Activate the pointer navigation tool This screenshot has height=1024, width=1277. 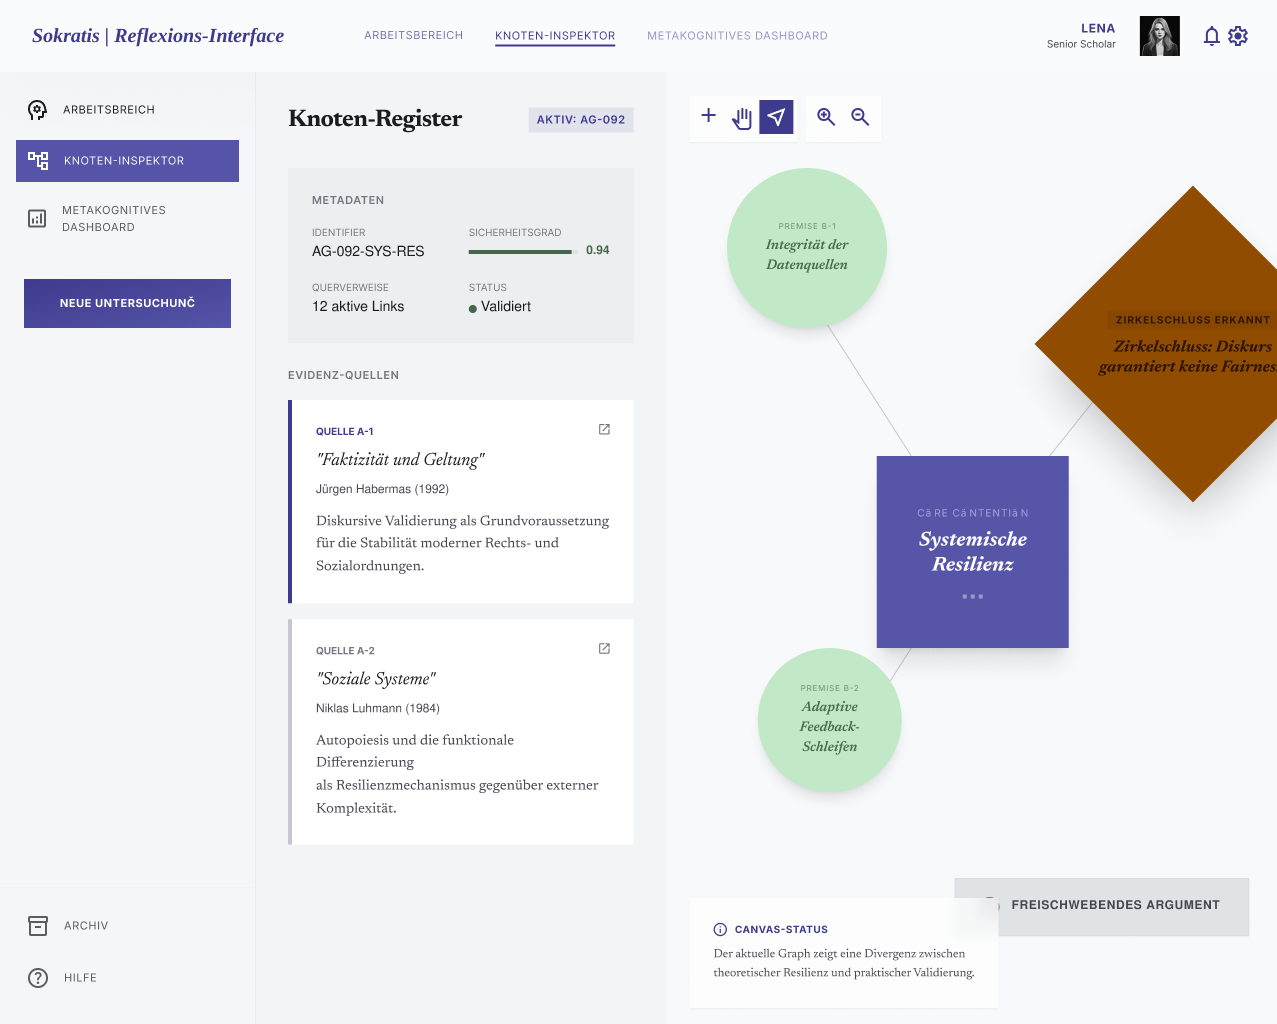(776, 117)
